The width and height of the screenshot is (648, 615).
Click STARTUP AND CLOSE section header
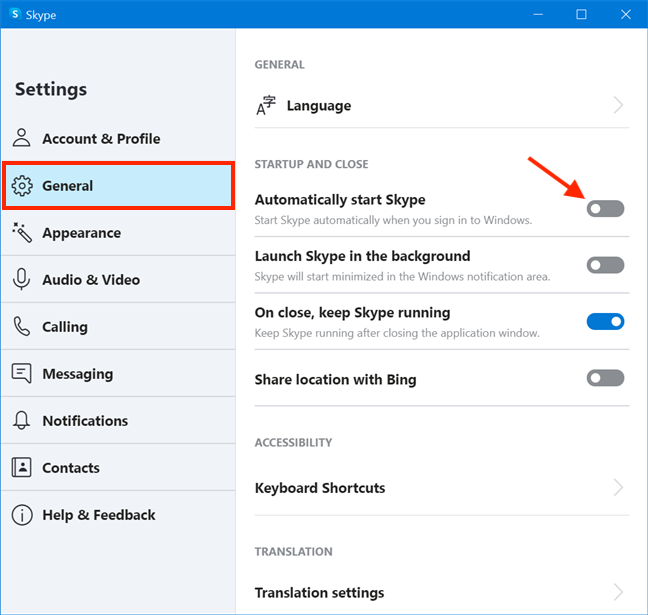click(311, 164)
